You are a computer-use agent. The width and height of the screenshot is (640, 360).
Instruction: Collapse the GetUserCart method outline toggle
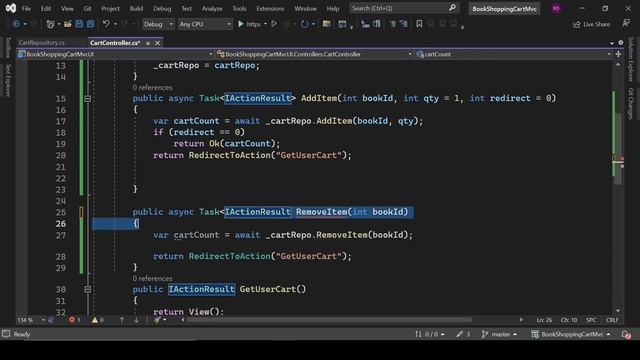point(87,289)
